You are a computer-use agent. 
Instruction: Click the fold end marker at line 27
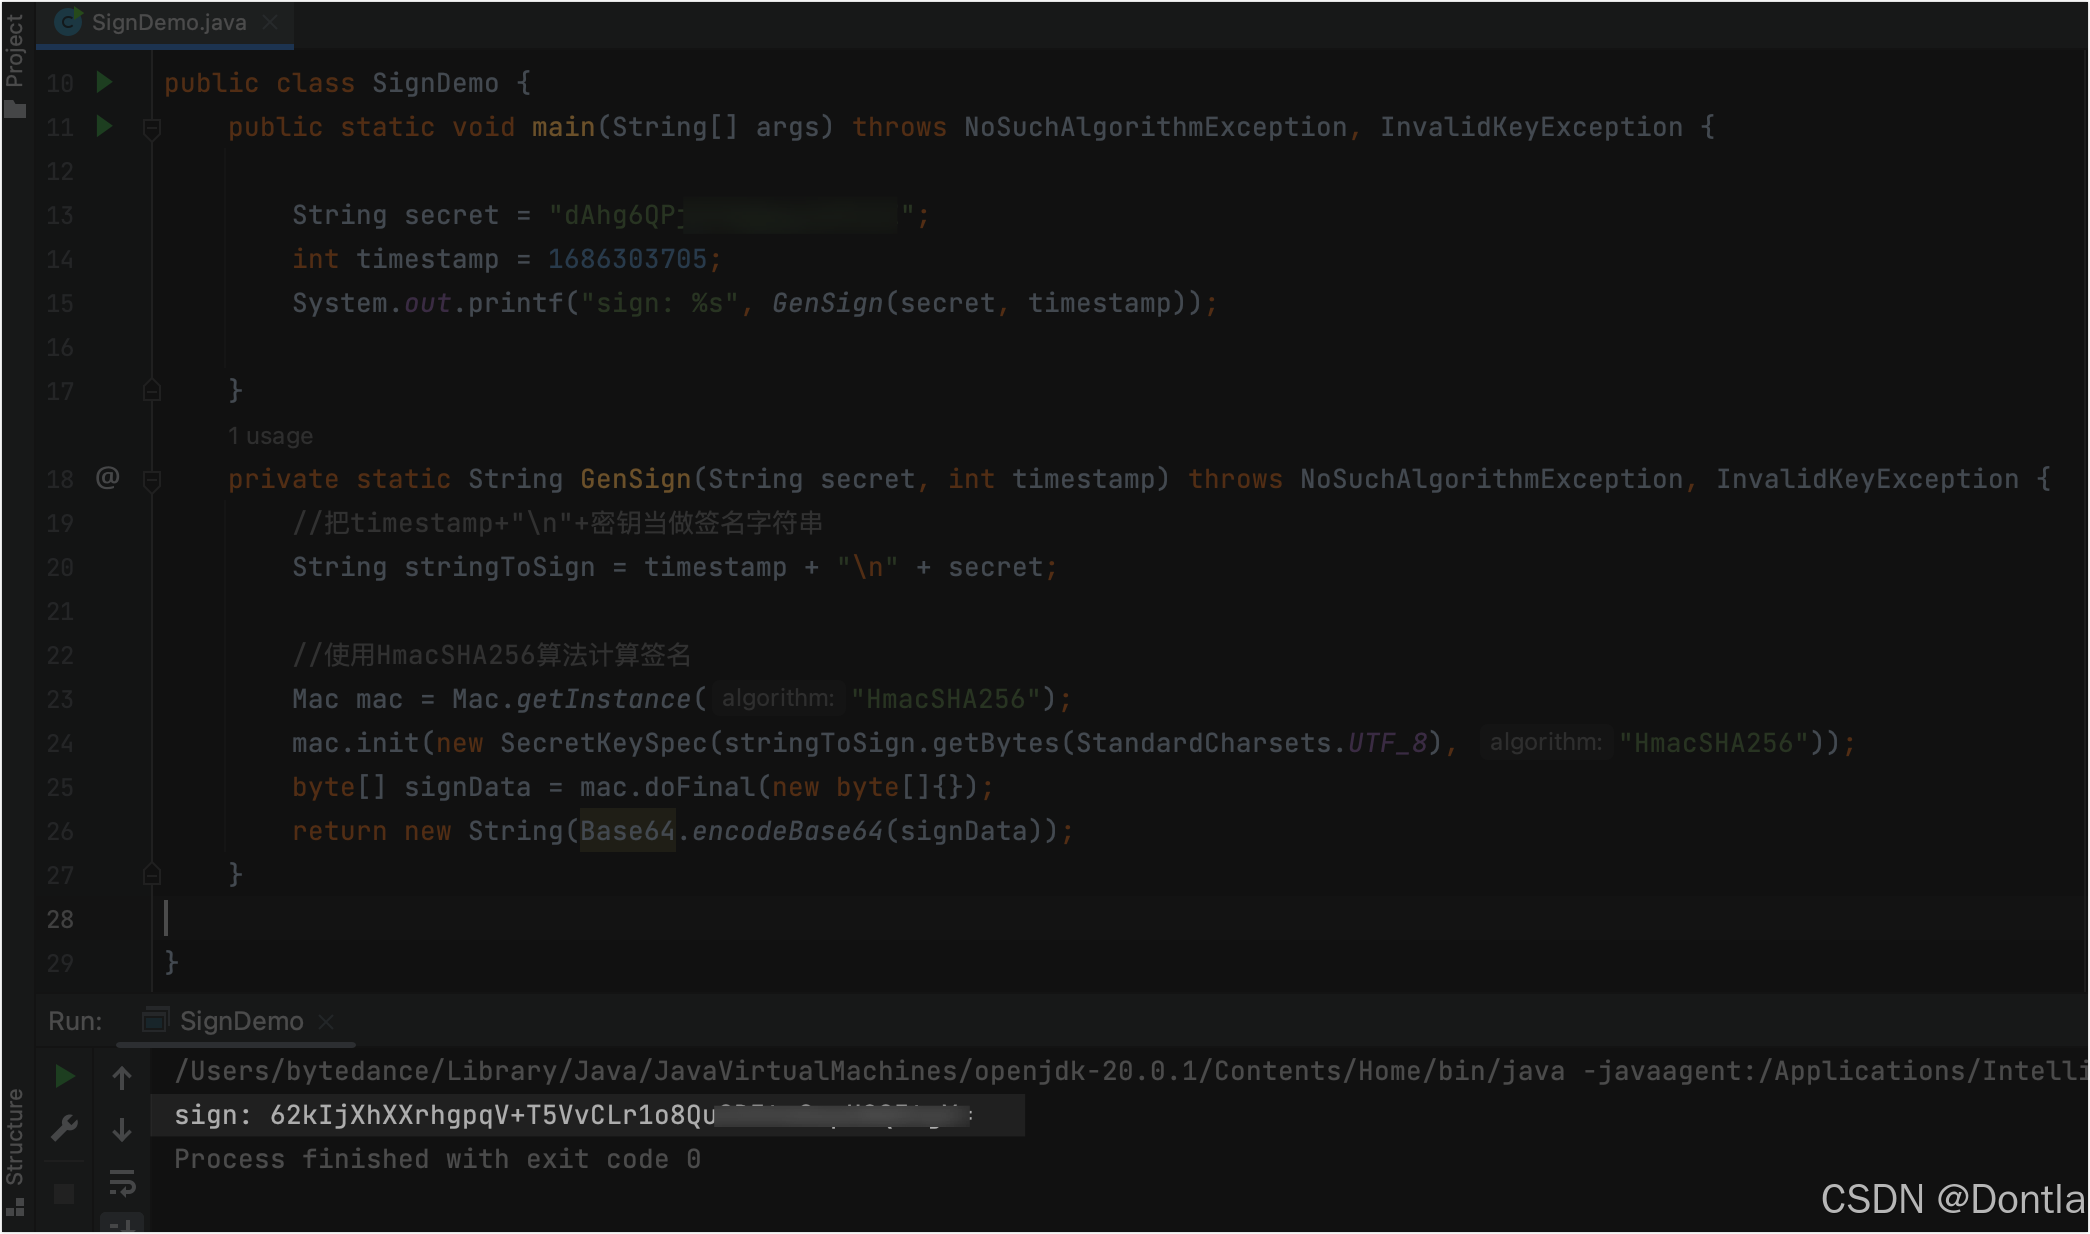(x=152, y=875)
